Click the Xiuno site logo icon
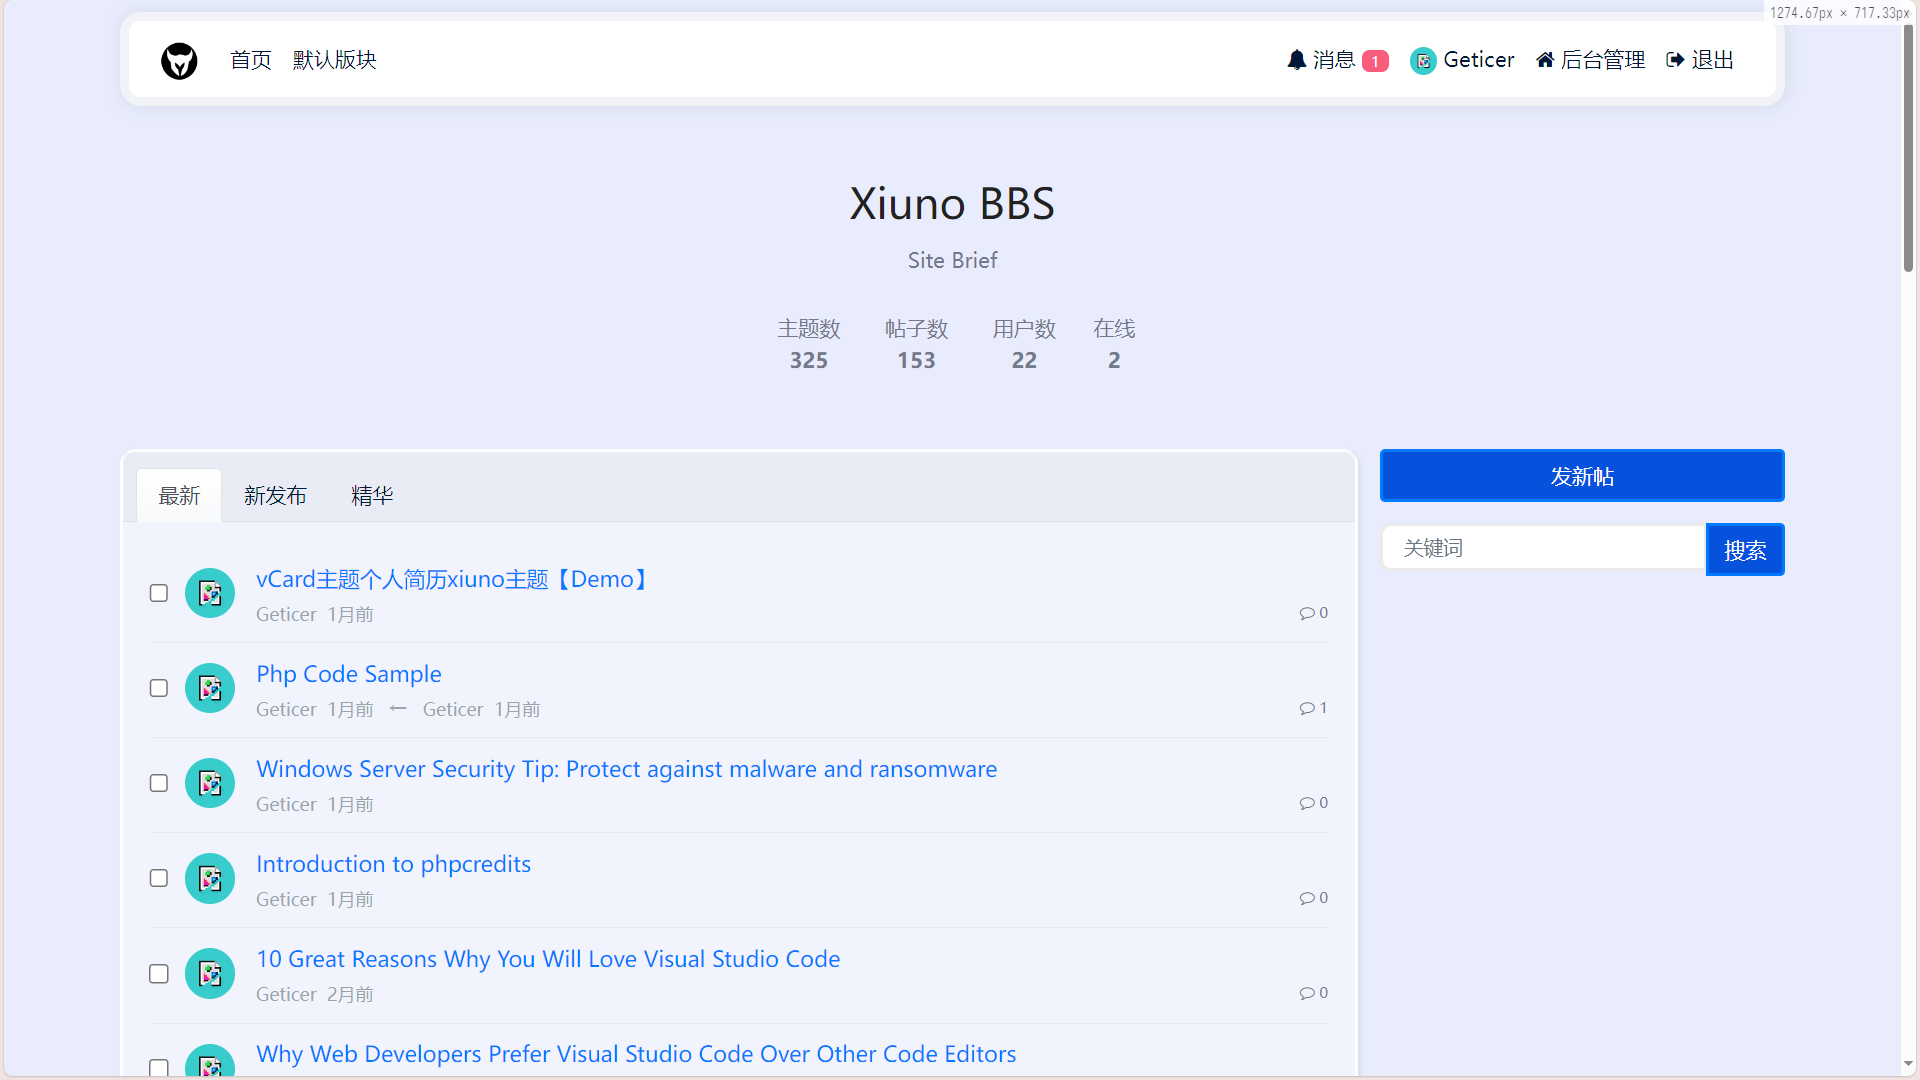 tap(179, 61)
